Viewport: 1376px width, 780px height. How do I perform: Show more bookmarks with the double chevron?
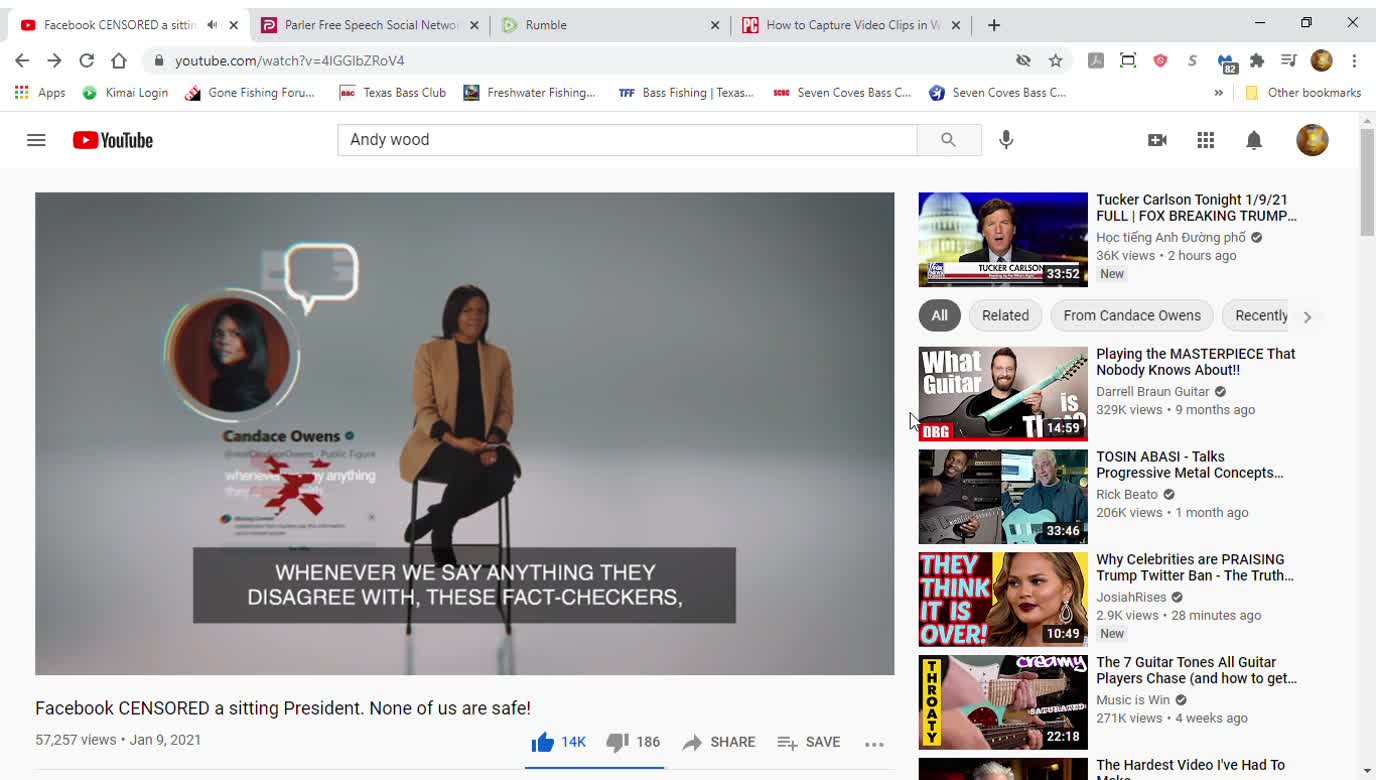[1218, 93]
